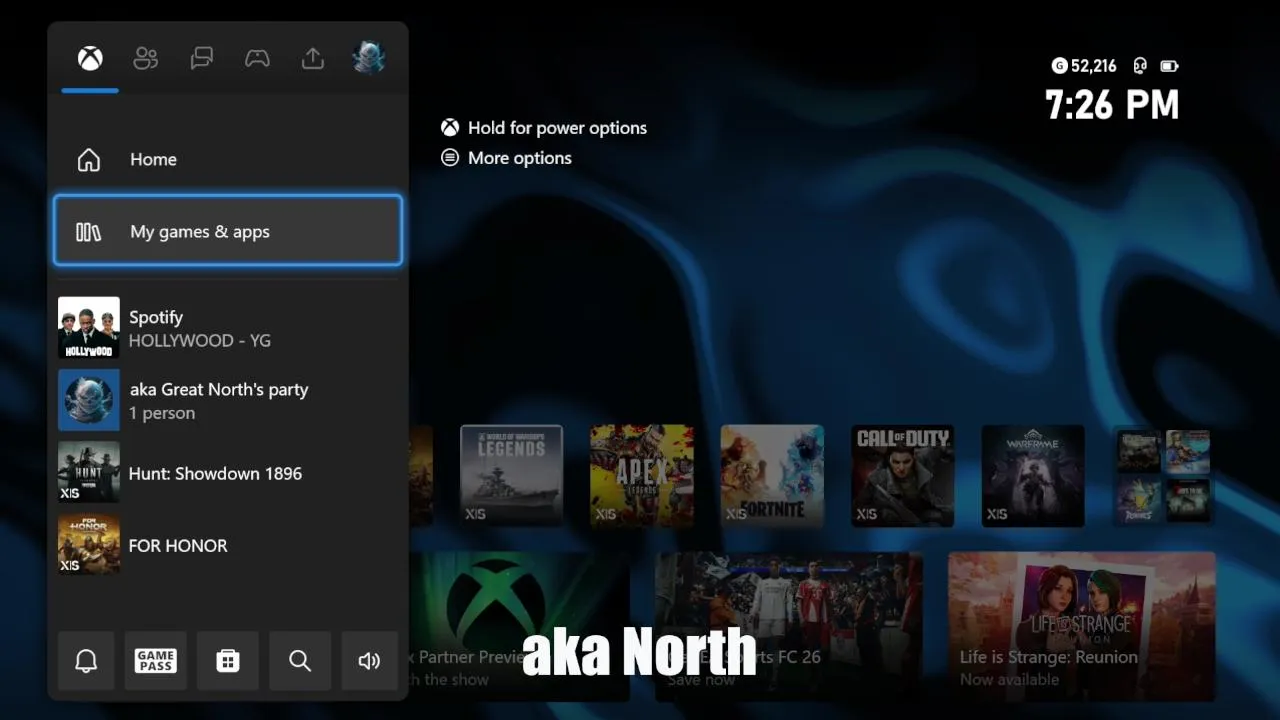Launch Hunt: Showdown 1896

coord(228,473)
